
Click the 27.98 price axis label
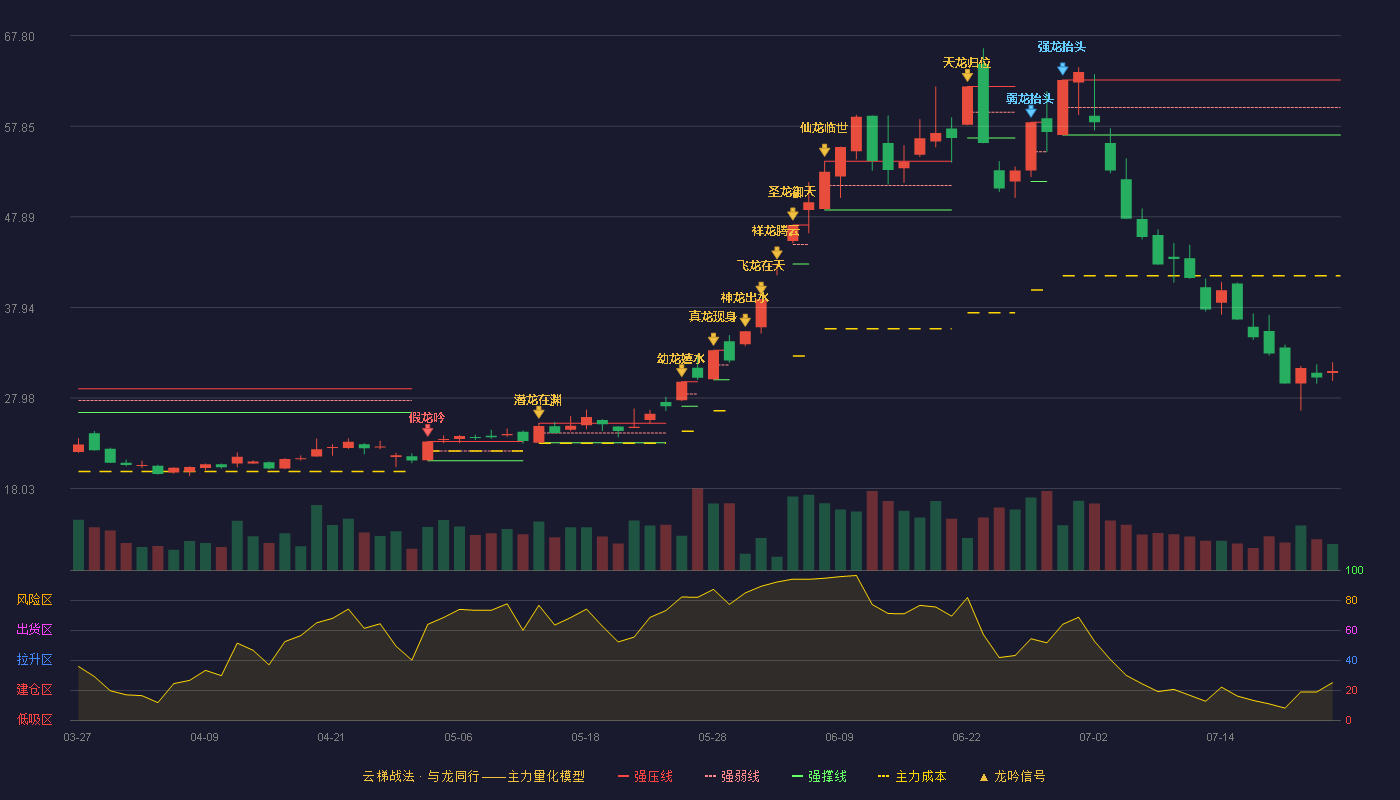point(19,399)
